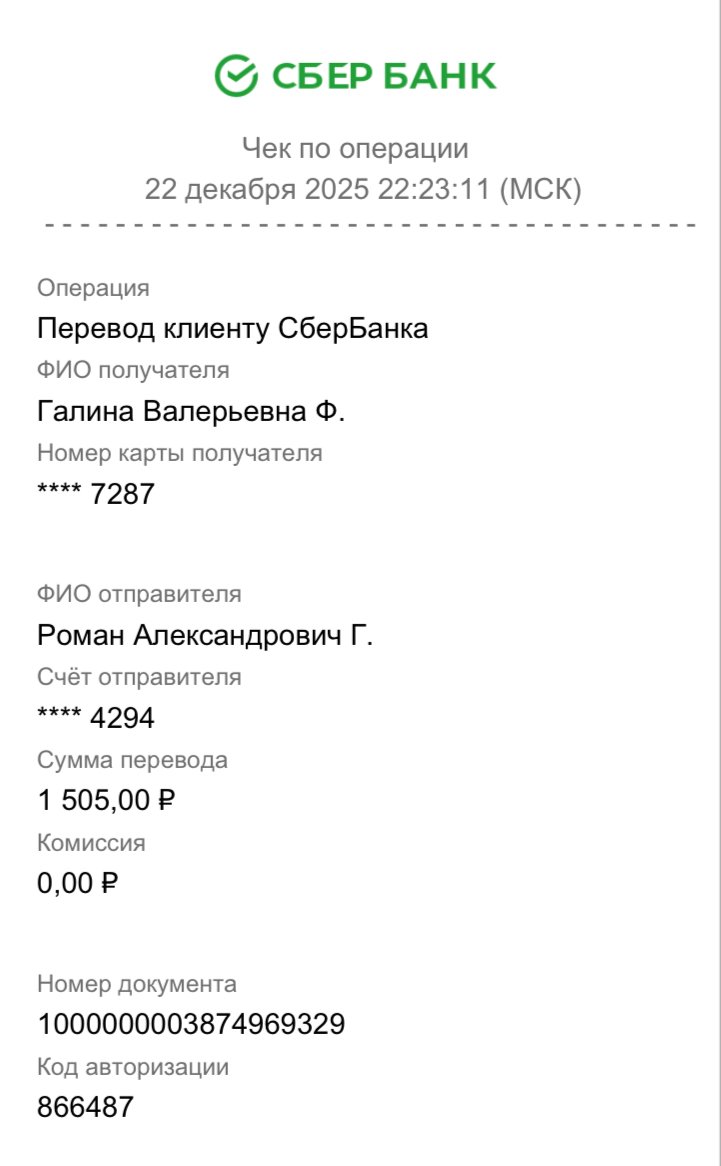Viewport: 721px width, 1166px height.
Task: Click the 'Код авторизации' label
Action: tap(133, 1067)
